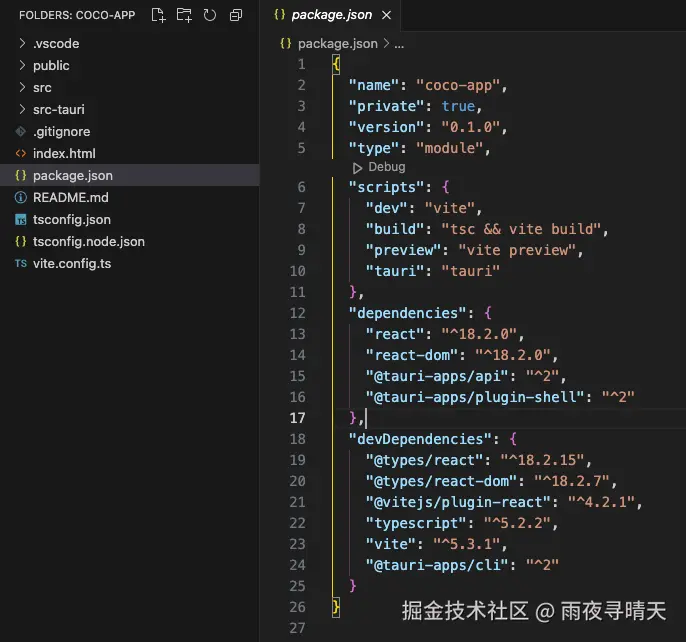Click the braces icon beside package.json in explorer
Viewport: 686px width, 642px height.
click(21, 175)
